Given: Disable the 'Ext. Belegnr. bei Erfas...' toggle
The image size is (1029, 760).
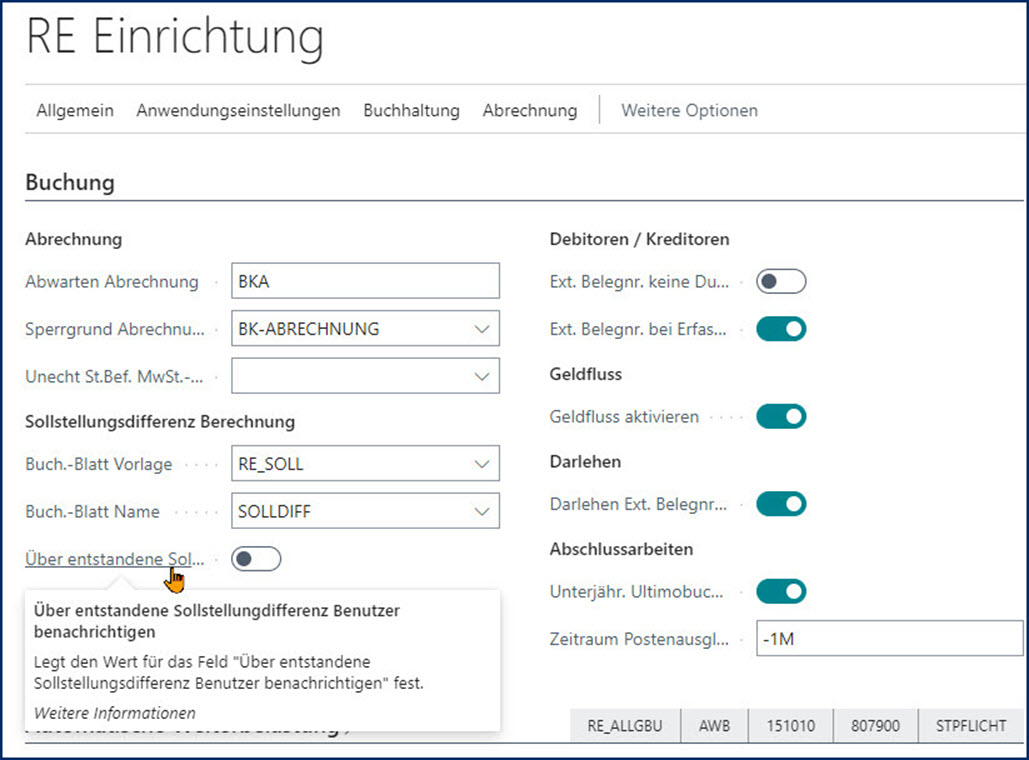Looking at the screenshot, I should click(781, 328).
